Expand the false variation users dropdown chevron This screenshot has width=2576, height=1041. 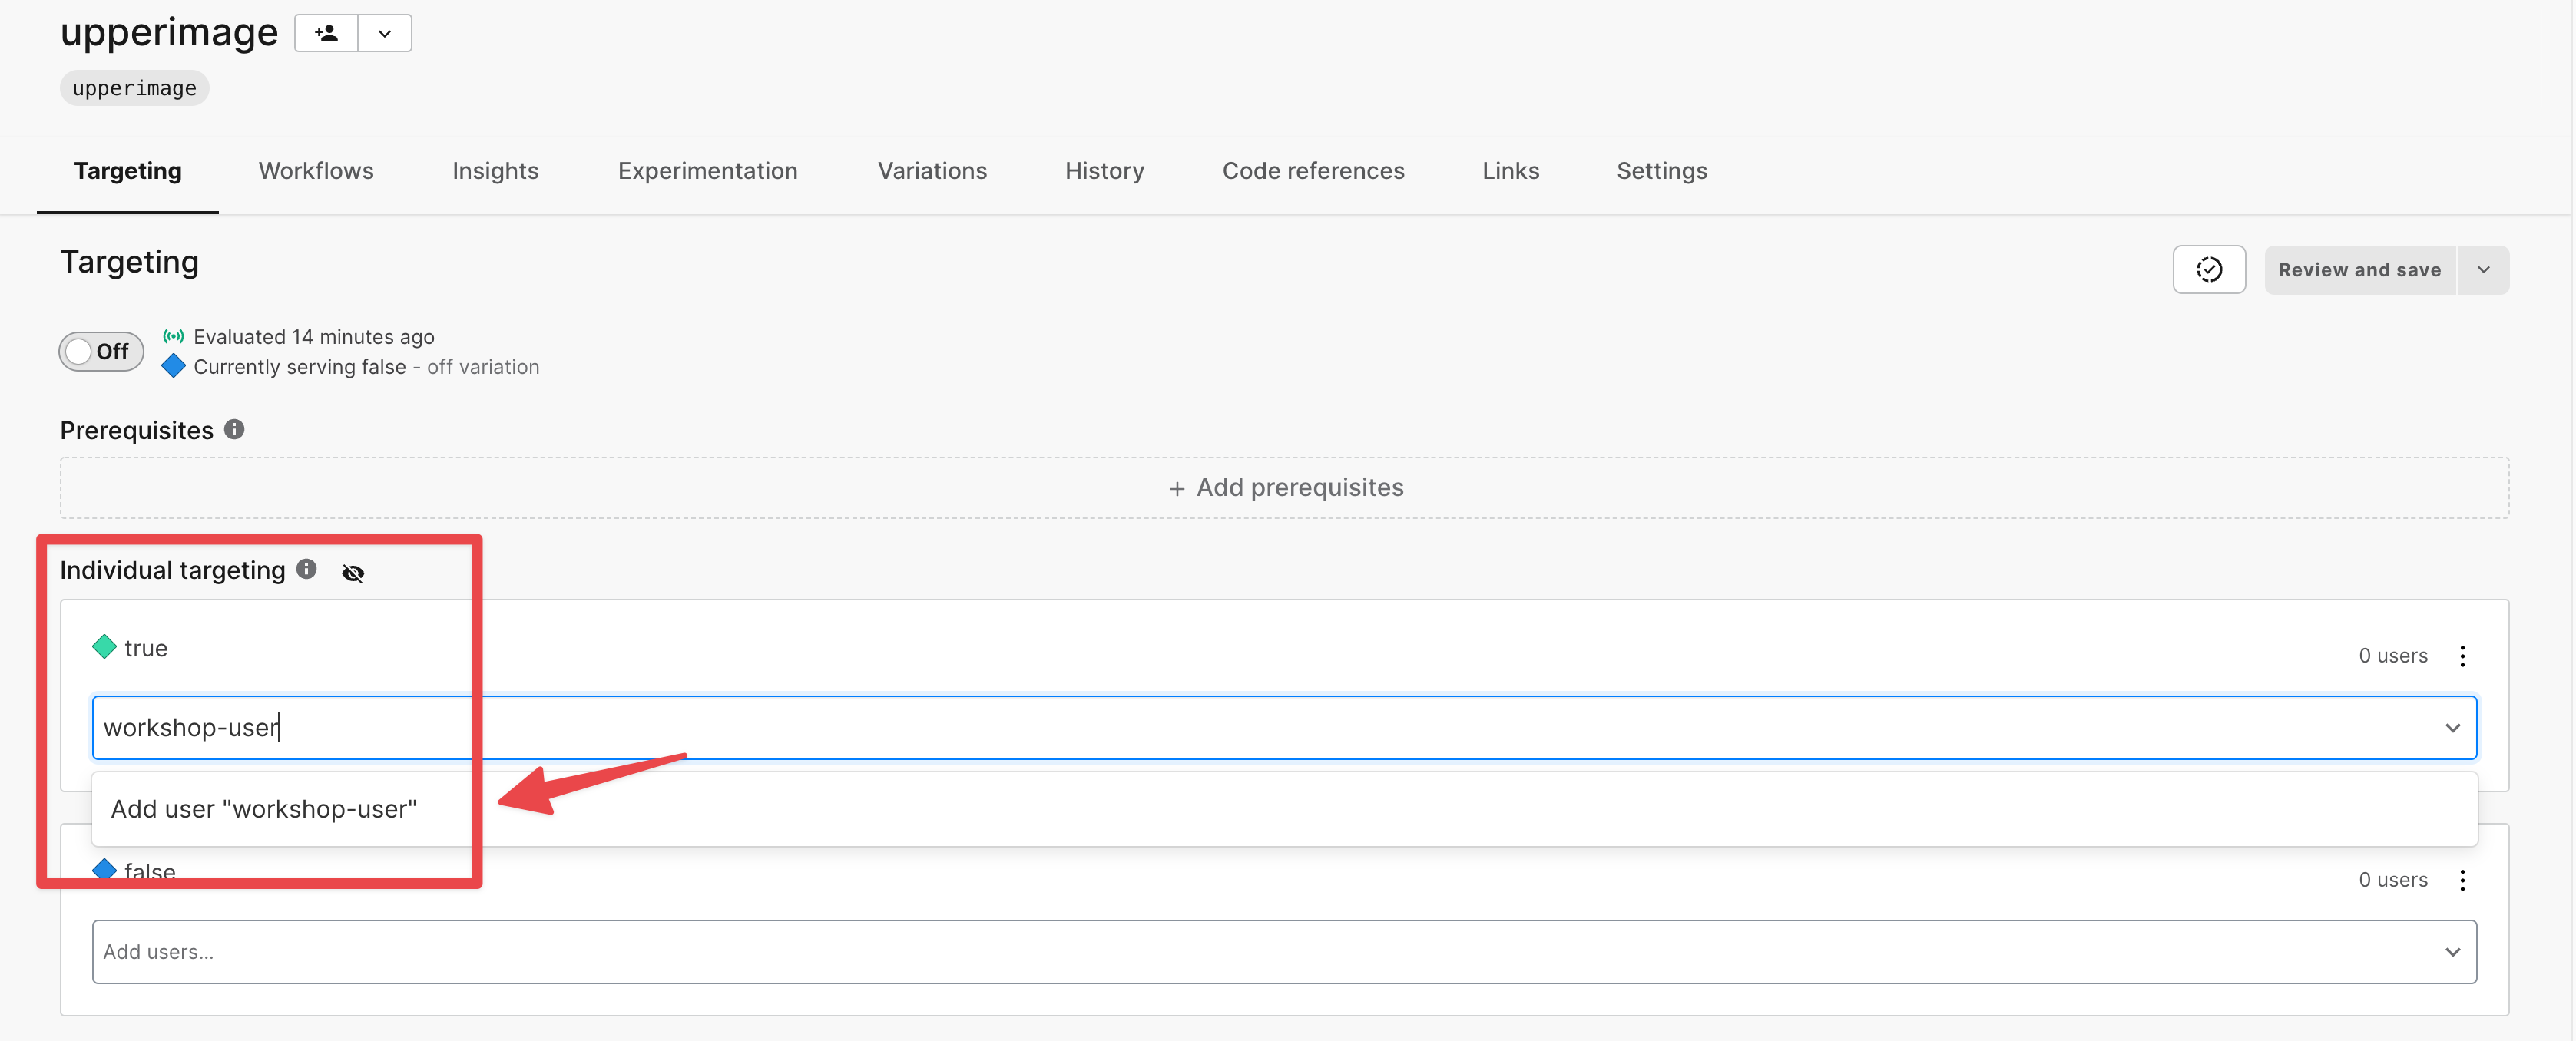click(x=2452, y=952)
